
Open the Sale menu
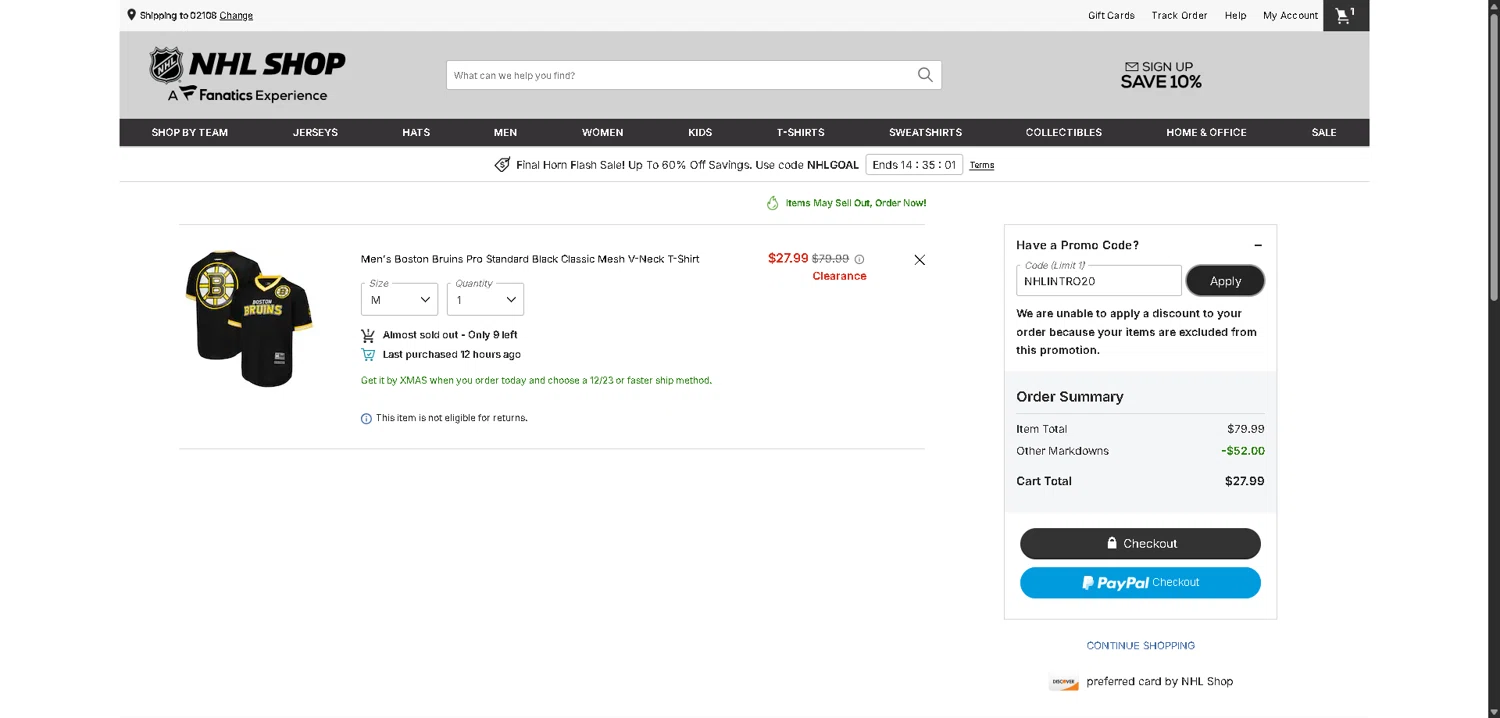(1324, 132)
